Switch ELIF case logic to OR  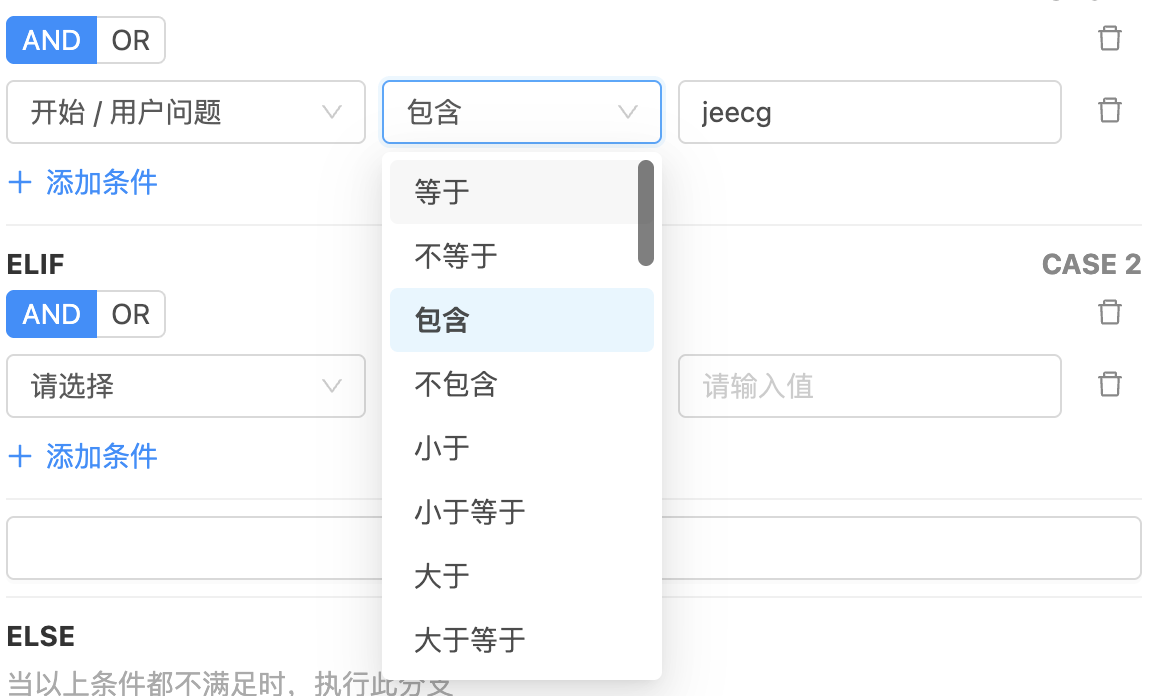[x=131, y=314]
